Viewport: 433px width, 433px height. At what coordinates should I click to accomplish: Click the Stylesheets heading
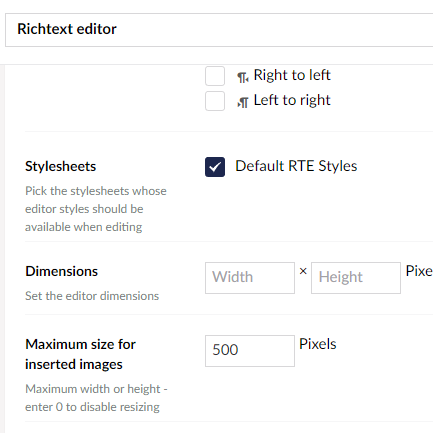[x=61, y=166]
